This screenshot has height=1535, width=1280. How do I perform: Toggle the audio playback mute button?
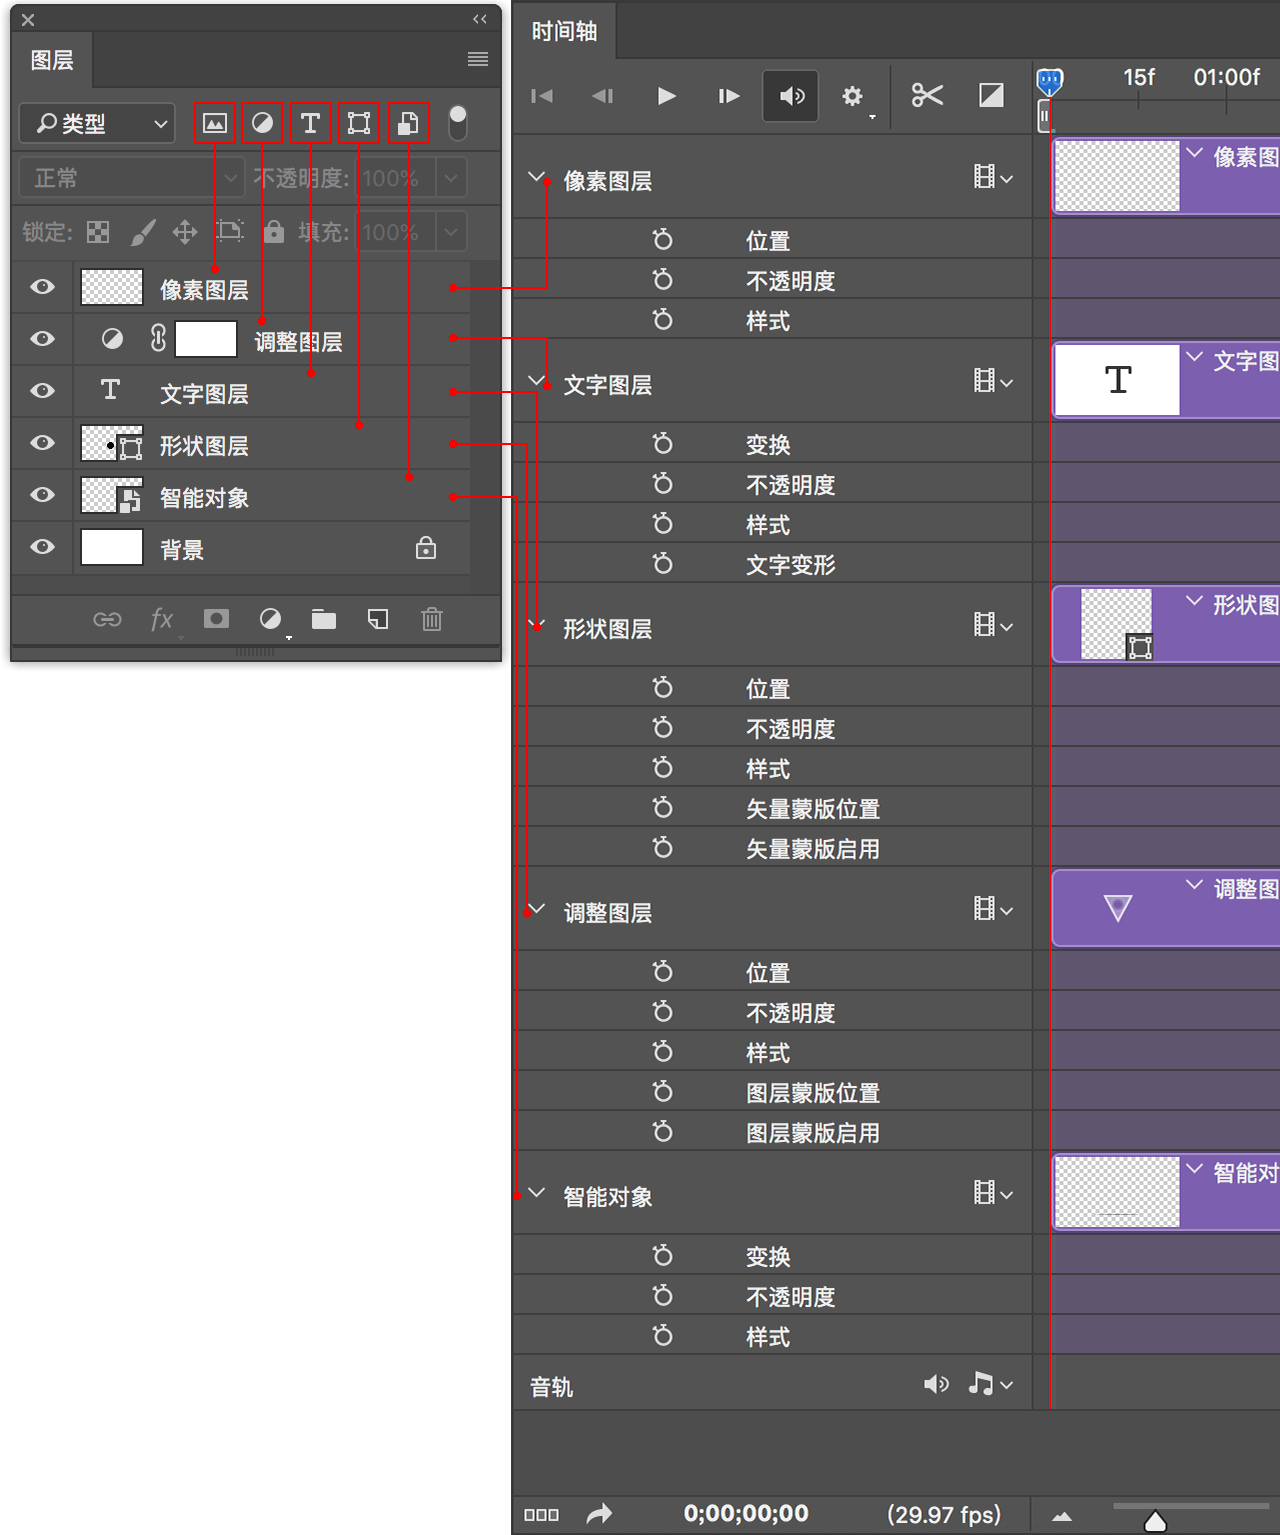[x=791, y=96]
